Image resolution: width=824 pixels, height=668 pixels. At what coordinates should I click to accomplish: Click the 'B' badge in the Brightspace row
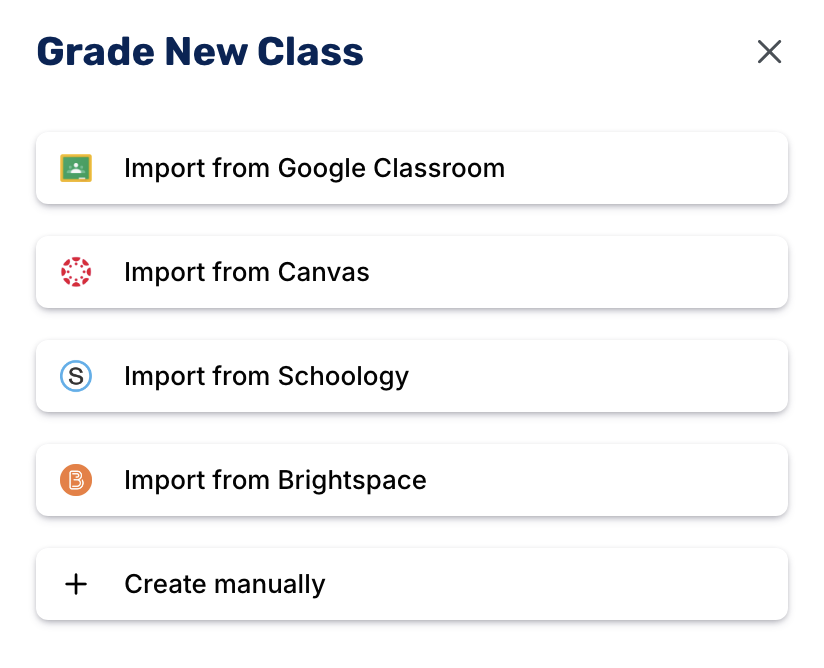(76, 480)
